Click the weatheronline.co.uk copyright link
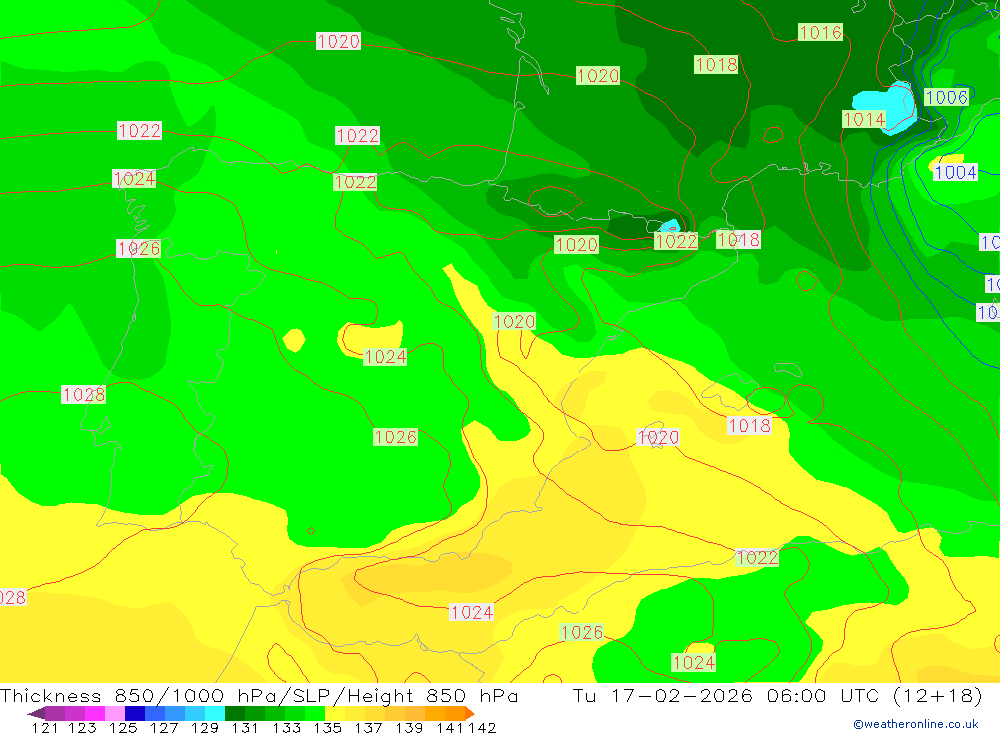This screenshot has width=1000, height=733. pyautogui.click(x=915, y=724)
